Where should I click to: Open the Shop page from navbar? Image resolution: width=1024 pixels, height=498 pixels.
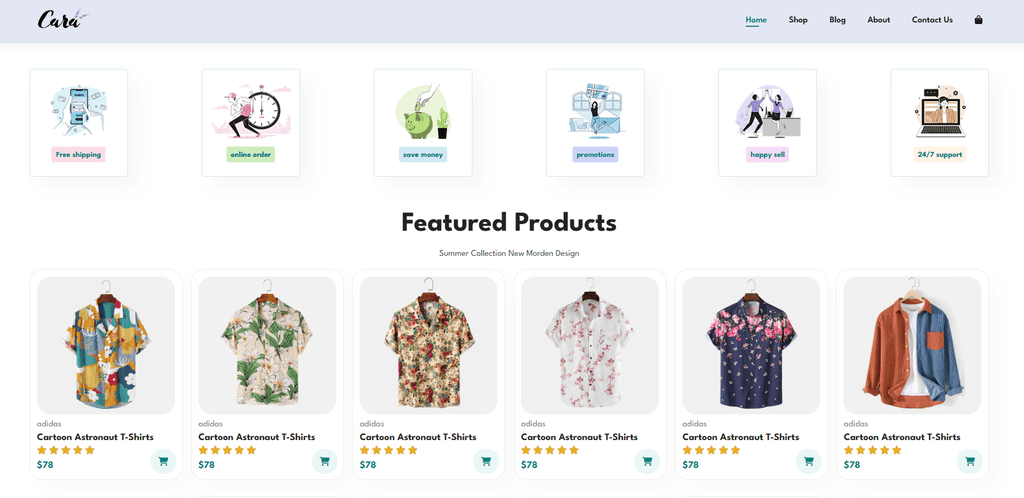(x=798, y=20)
